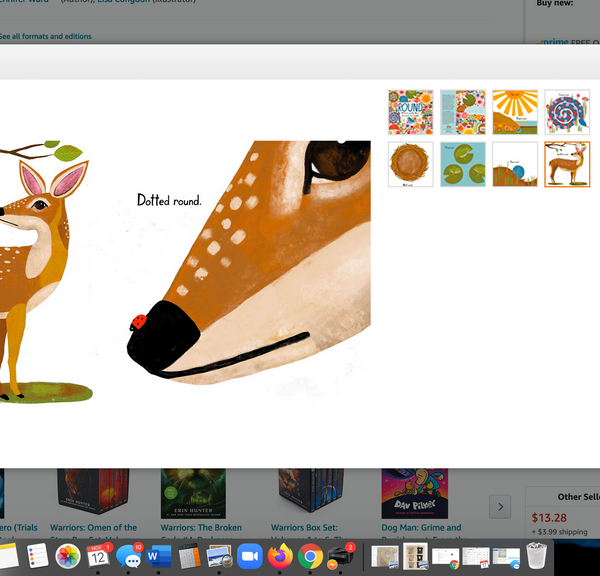Screen dimensions: 600x576
Task: Click the 'Dotted round.' page text
Action: coord(169,200)
